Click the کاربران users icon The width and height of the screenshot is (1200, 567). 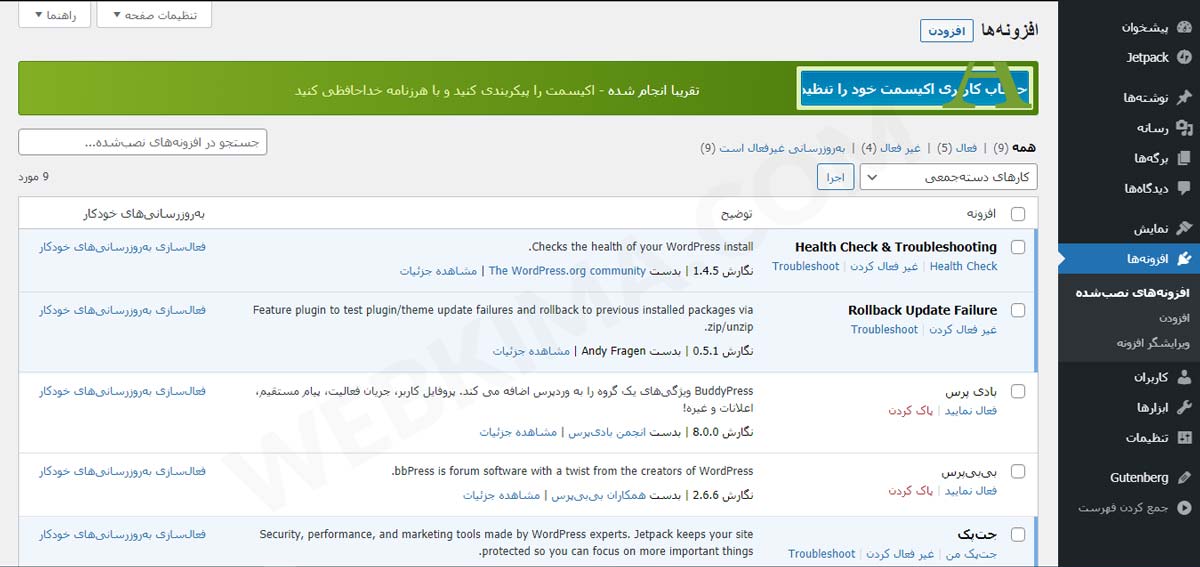pyautogui.click(x=1184, y=377)
